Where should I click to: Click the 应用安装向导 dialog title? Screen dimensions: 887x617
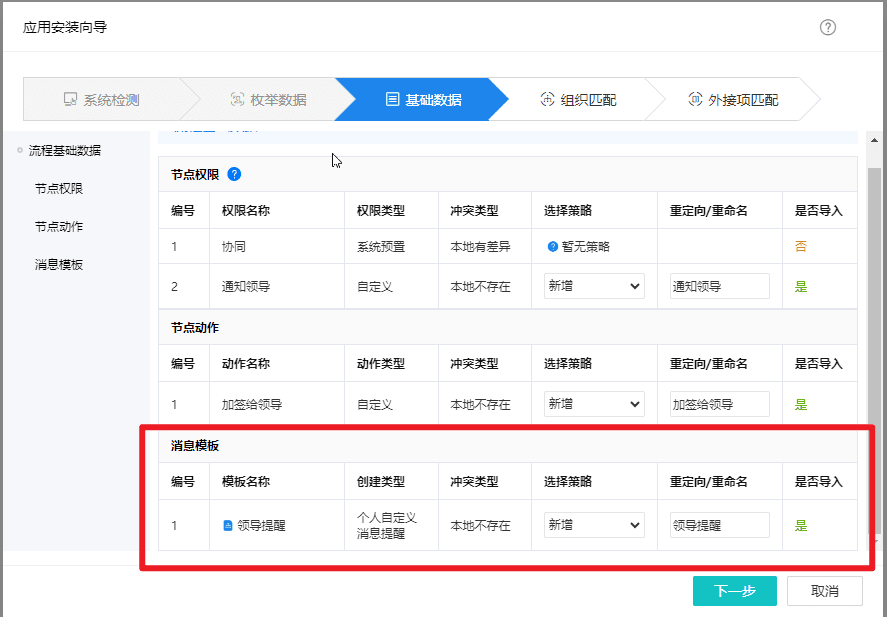[65, 27]
